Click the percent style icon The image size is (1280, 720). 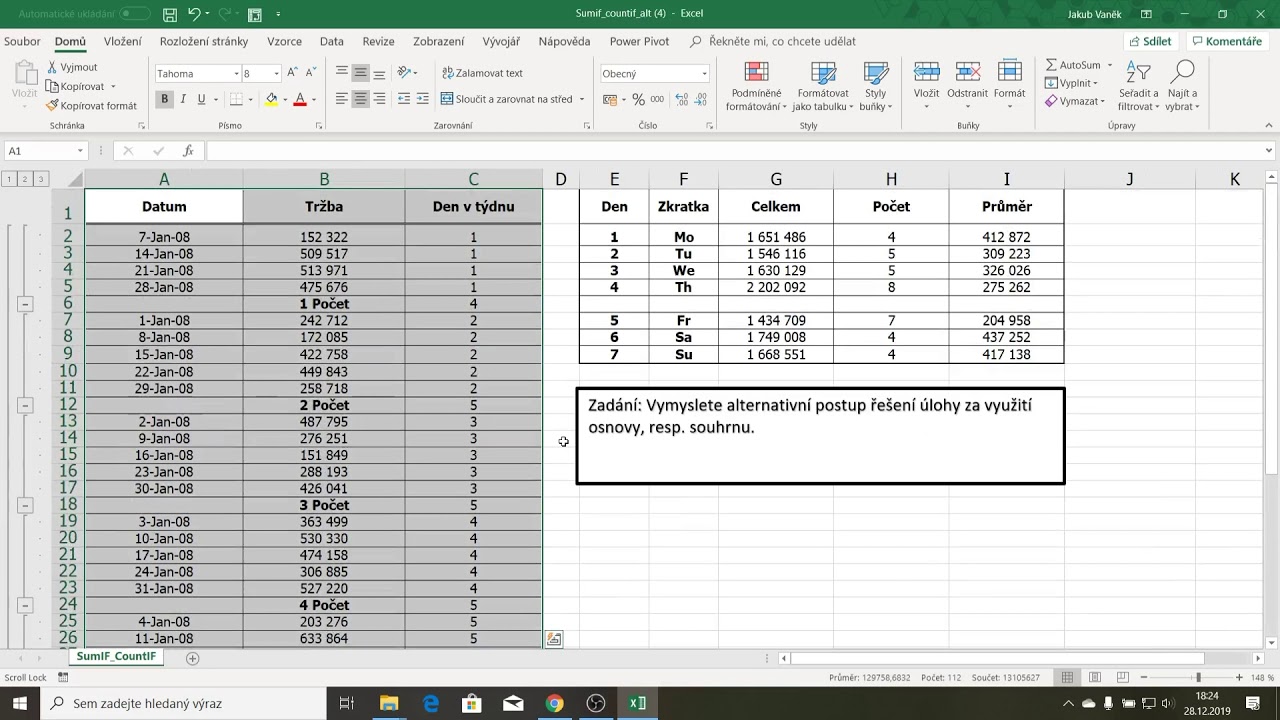[638, 99]
